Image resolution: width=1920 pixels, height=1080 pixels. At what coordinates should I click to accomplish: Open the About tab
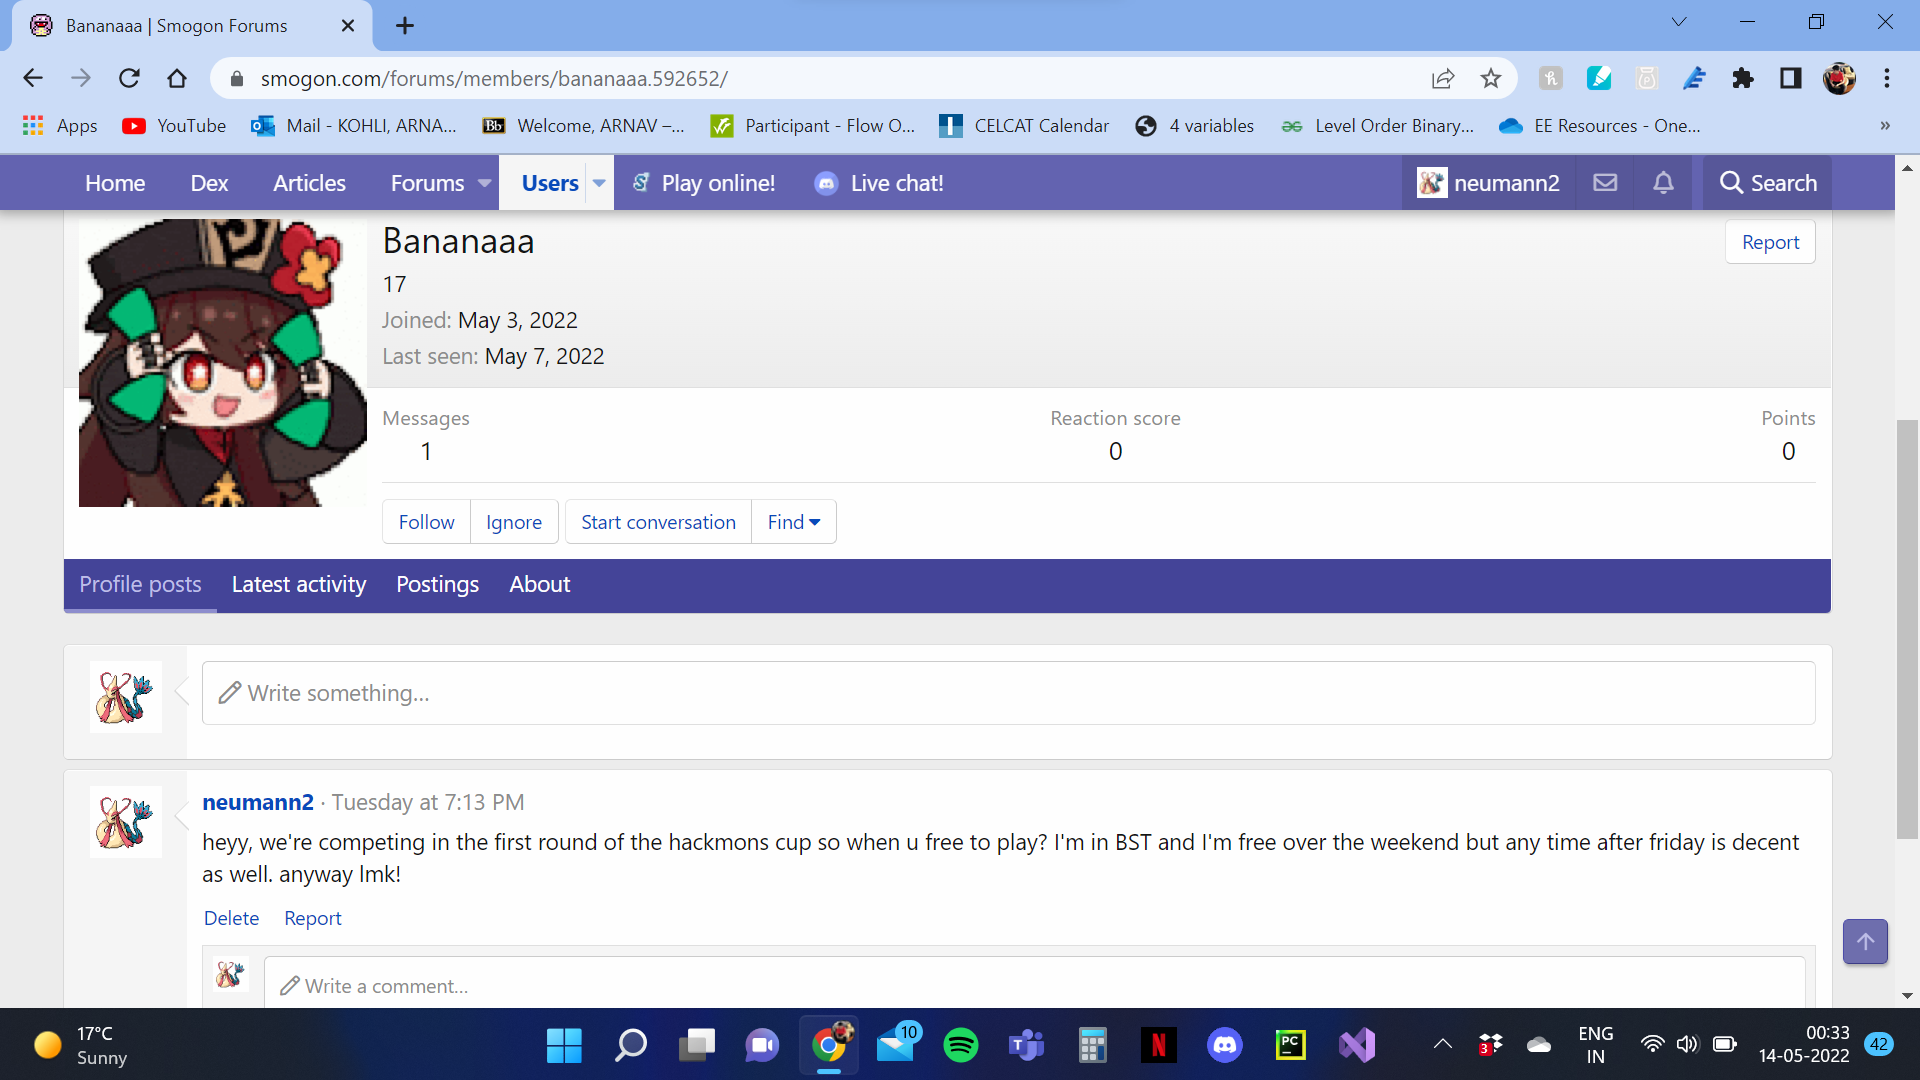coord(539,585)
